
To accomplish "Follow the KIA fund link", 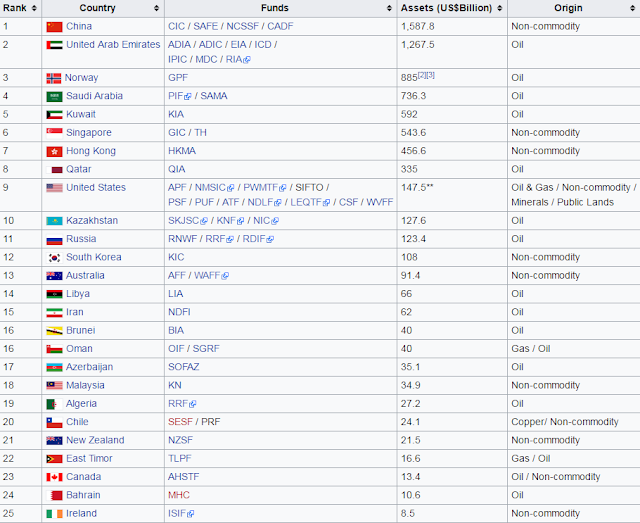I will pos(176,114).
